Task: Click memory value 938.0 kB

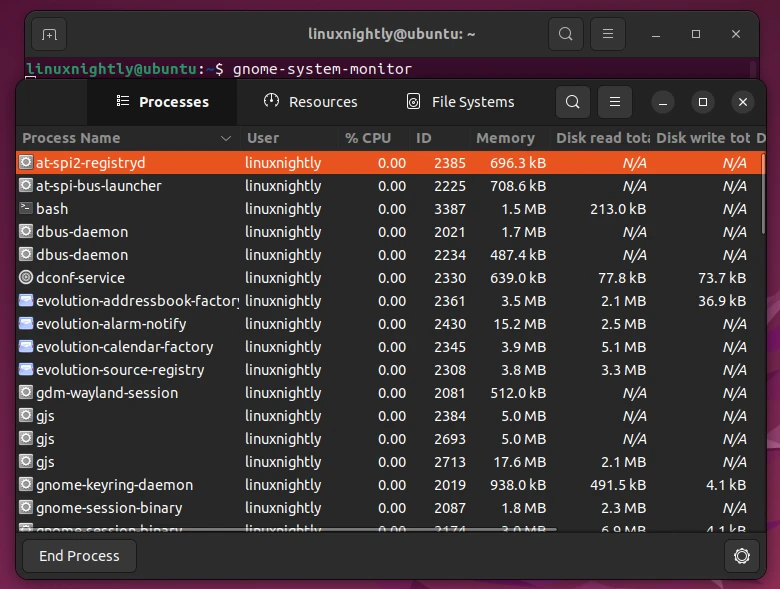Action: [518, 485]
